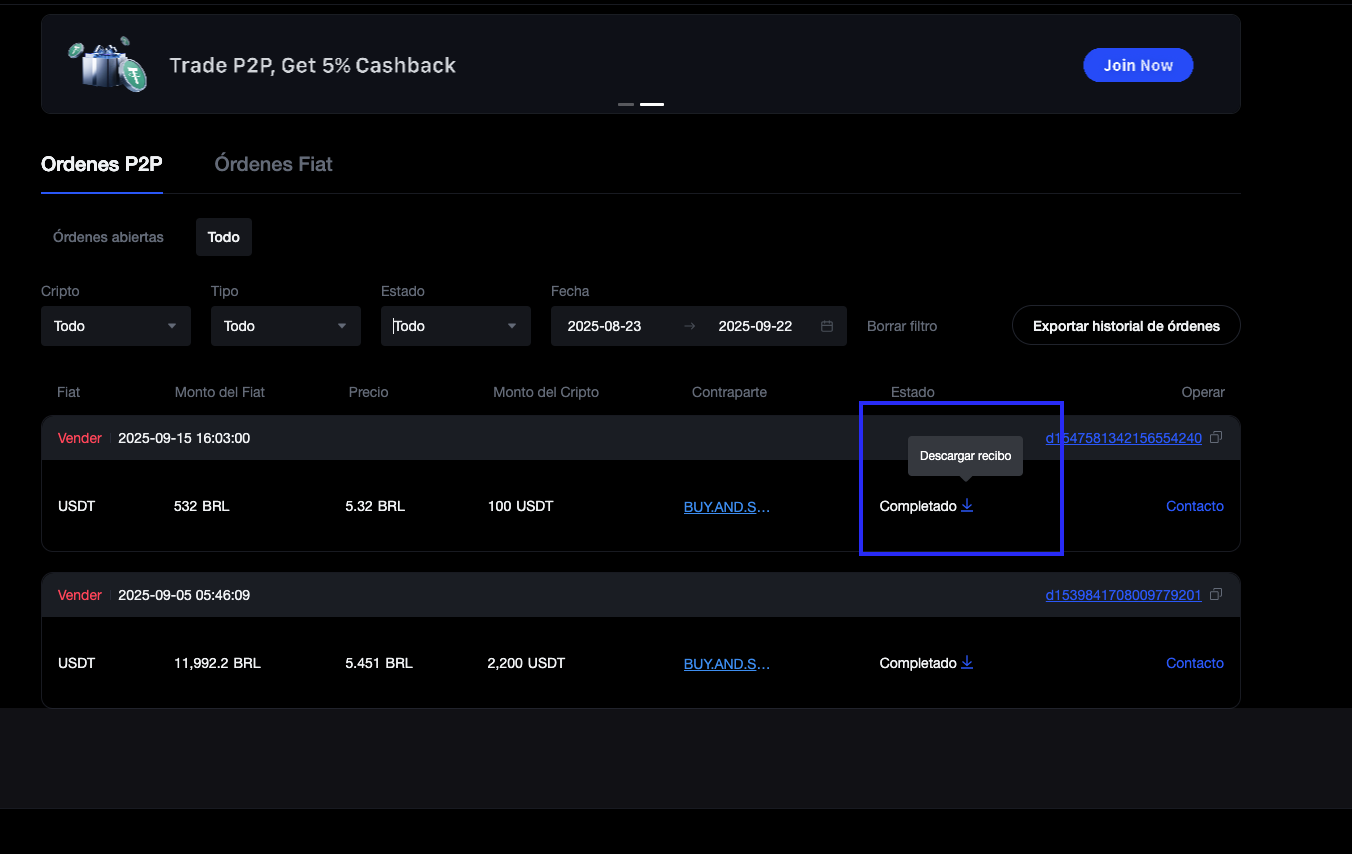This screenshot has height=854, width=1352.
Task: Expand the Tipo filter dropdown
Action: 286,326
